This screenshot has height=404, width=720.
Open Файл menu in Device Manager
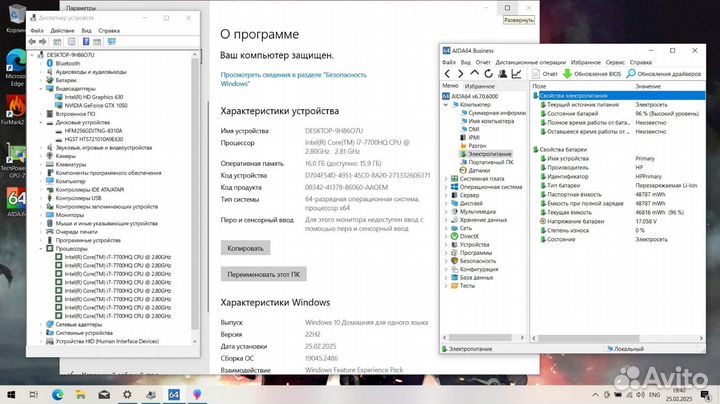pos(37,30)
